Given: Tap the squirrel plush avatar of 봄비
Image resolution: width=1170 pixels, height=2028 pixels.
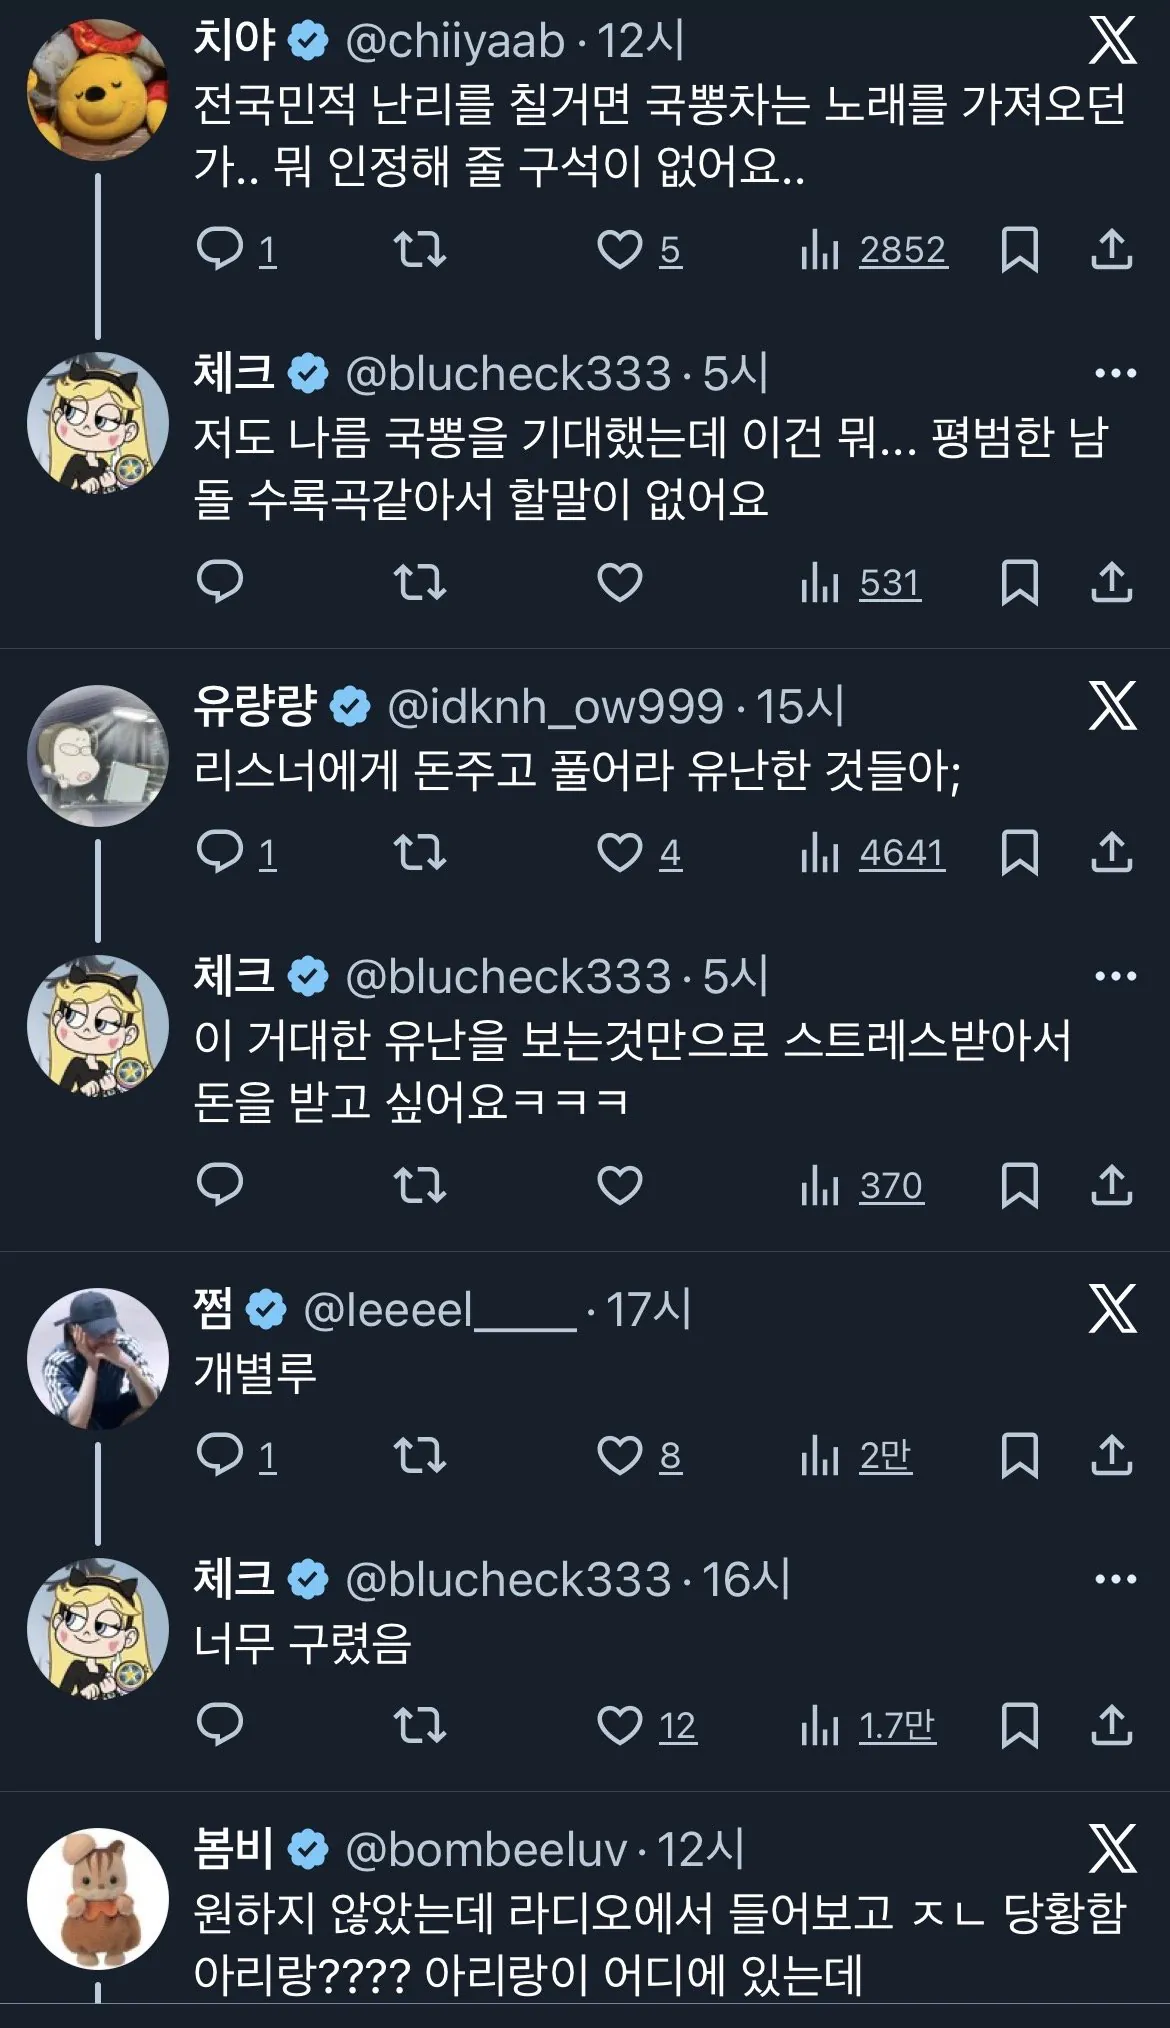Looking at the screenshot, I should (x=97, y=1899).
